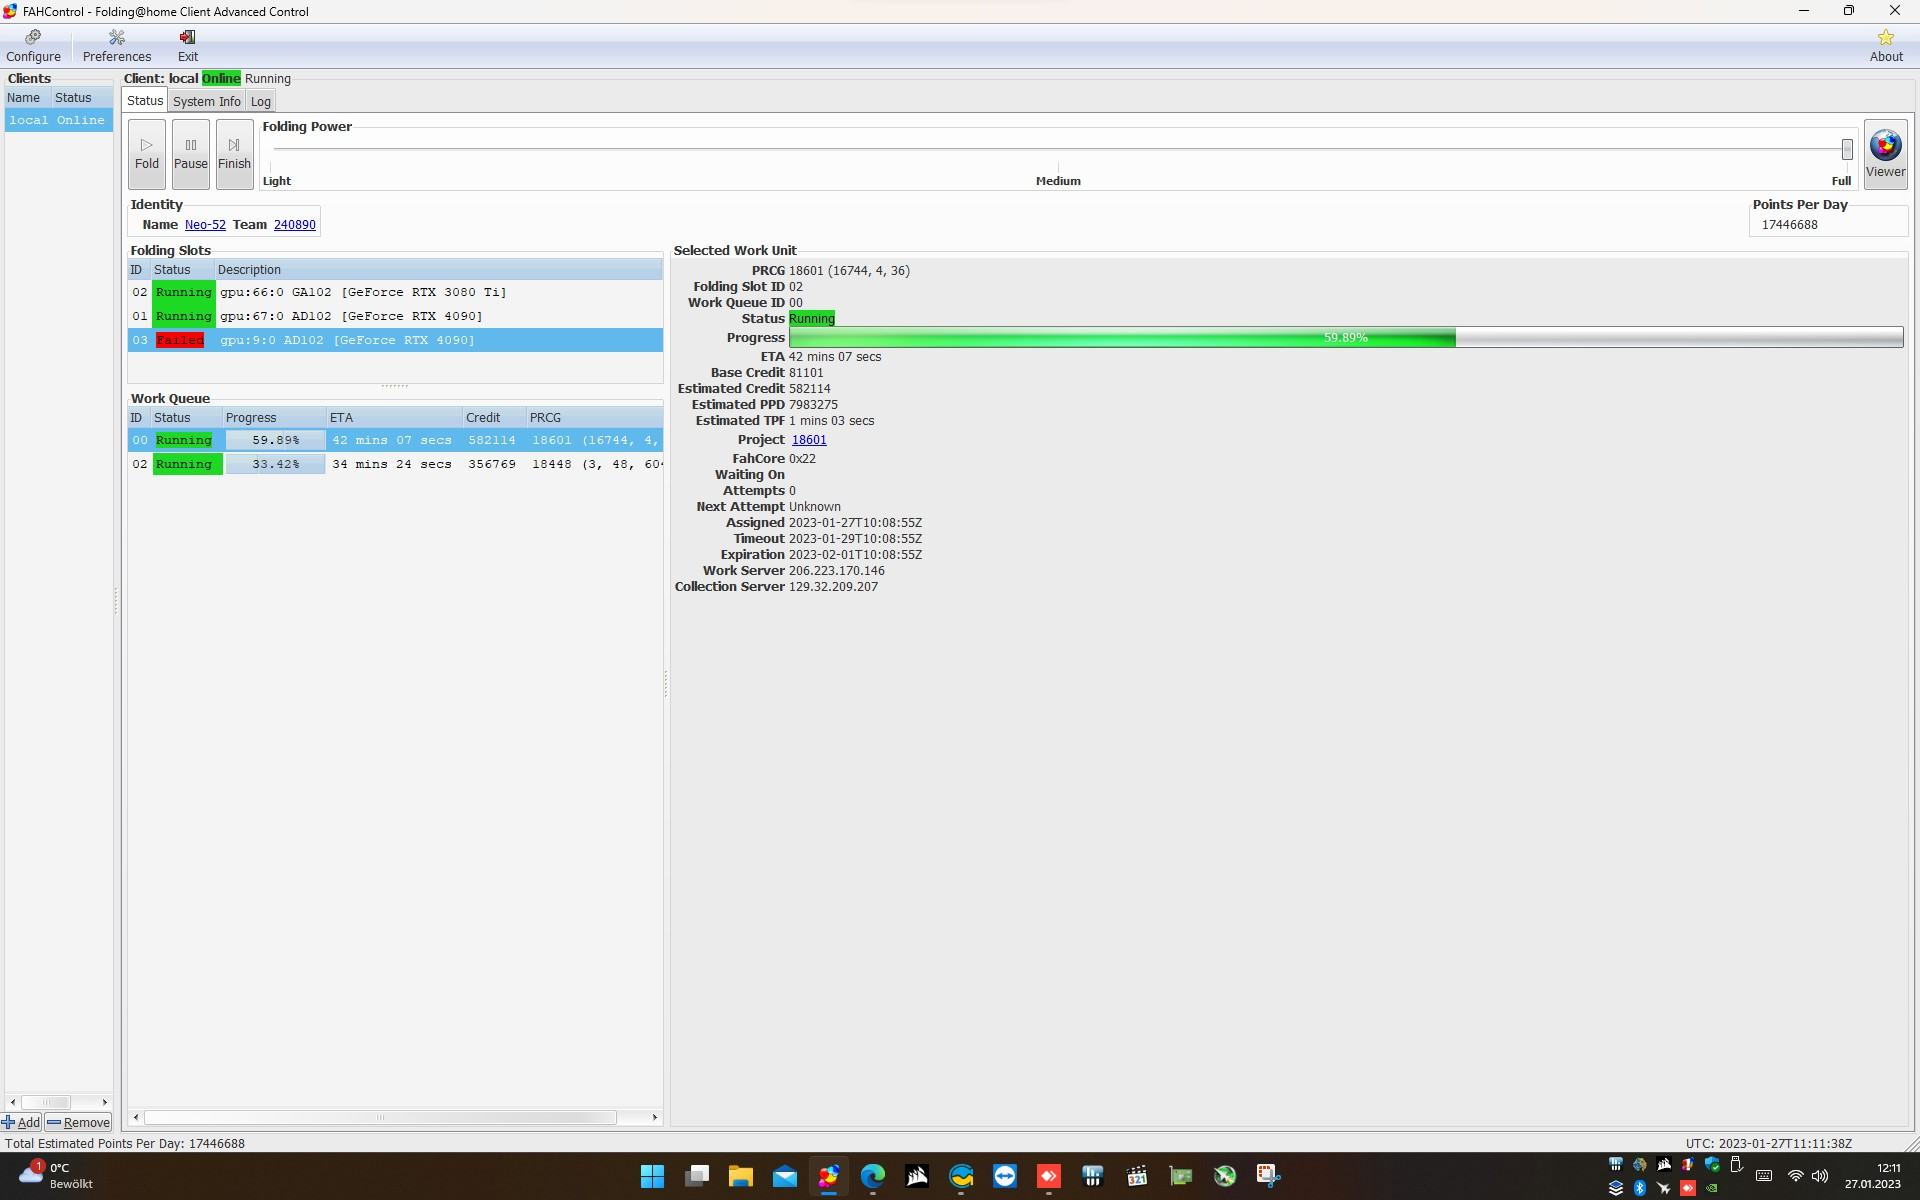The image size is (1920, 1200).
Task: Launch the protein Viewer
Action: (x=1885, y=154)
